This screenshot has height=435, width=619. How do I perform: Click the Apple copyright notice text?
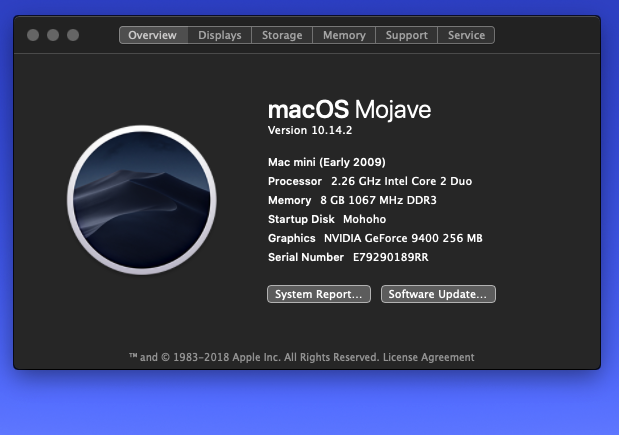pos(254,357)
